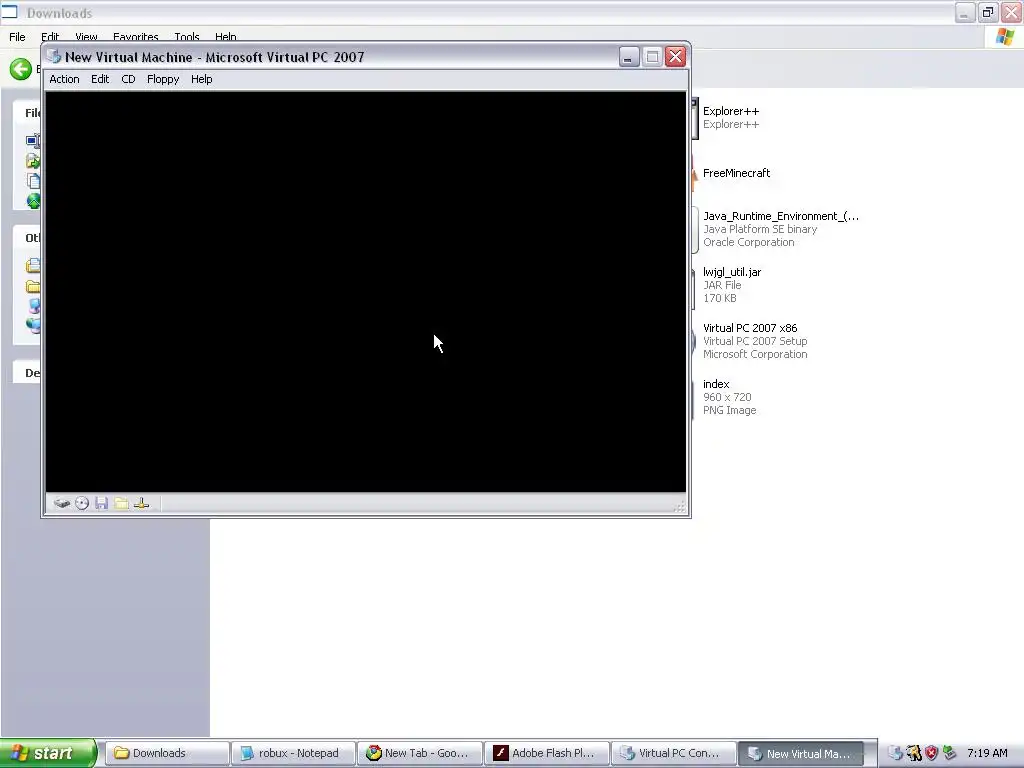Click the Virtual PC tray icon in system tray
This screenshot has width=1024, height=768.
coord(895,753)
